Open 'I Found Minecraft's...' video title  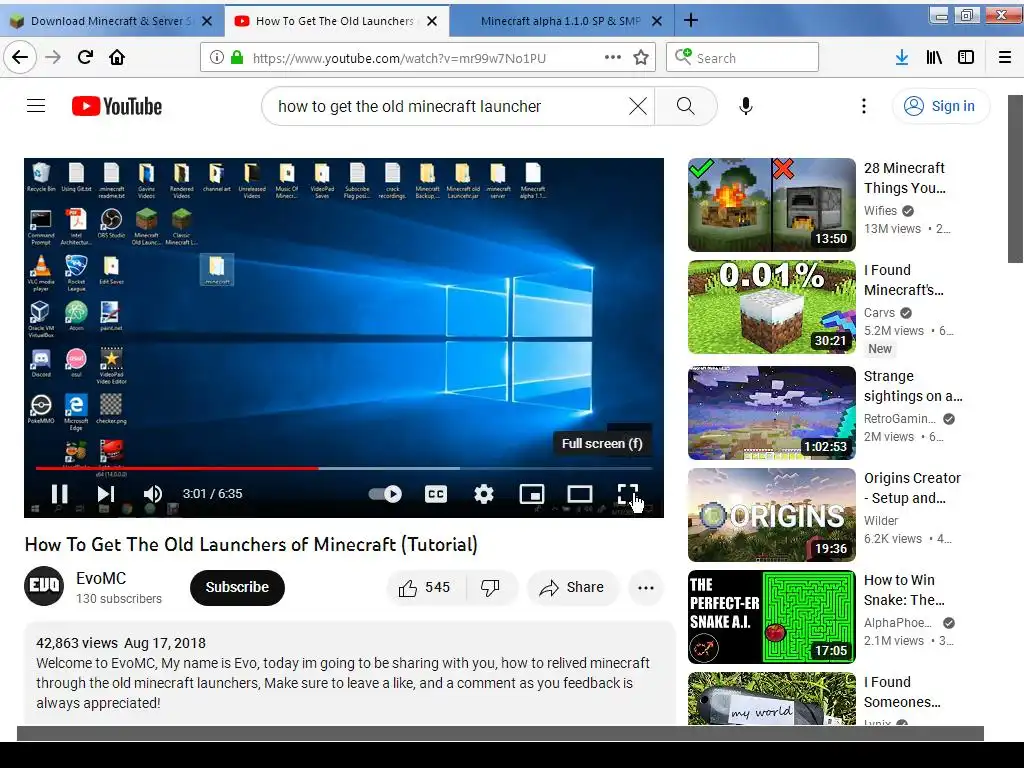[x=903, y=280]
